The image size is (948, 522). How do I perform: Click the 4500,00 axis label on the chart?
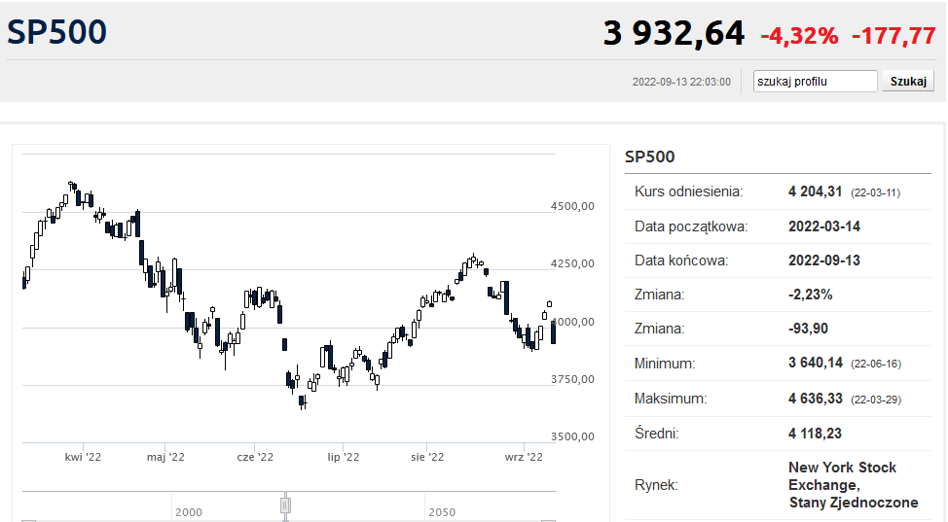coord(572,206)
